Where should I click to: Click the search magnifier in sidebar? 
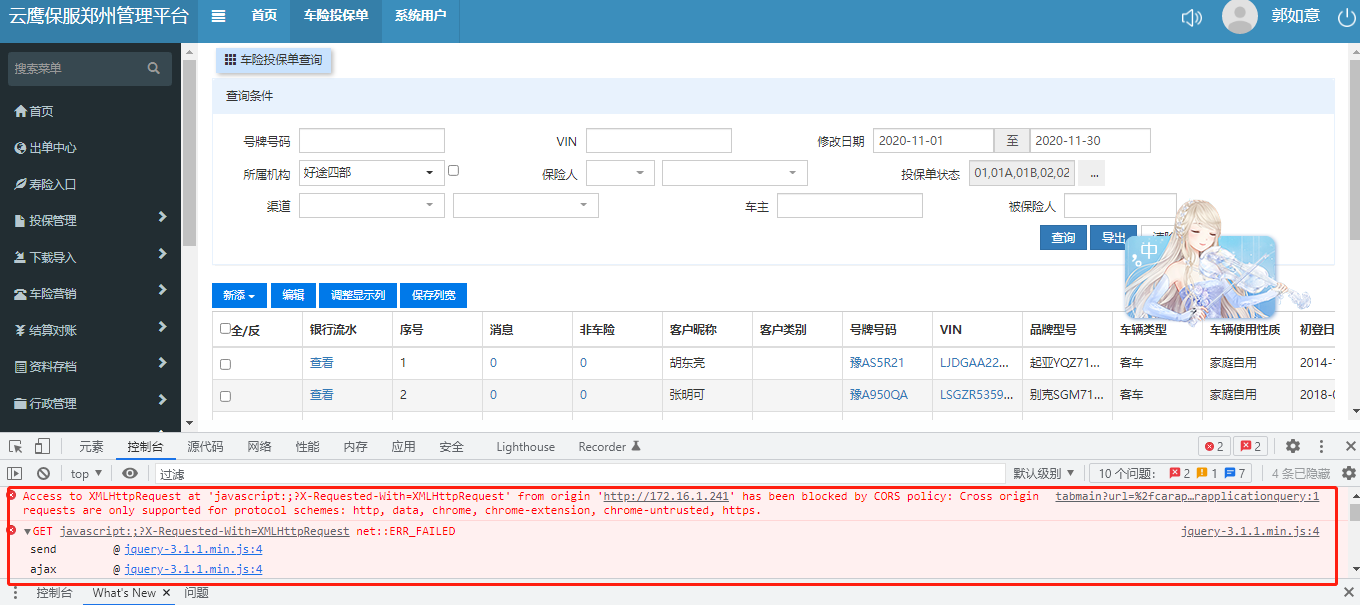coord(153,68)
